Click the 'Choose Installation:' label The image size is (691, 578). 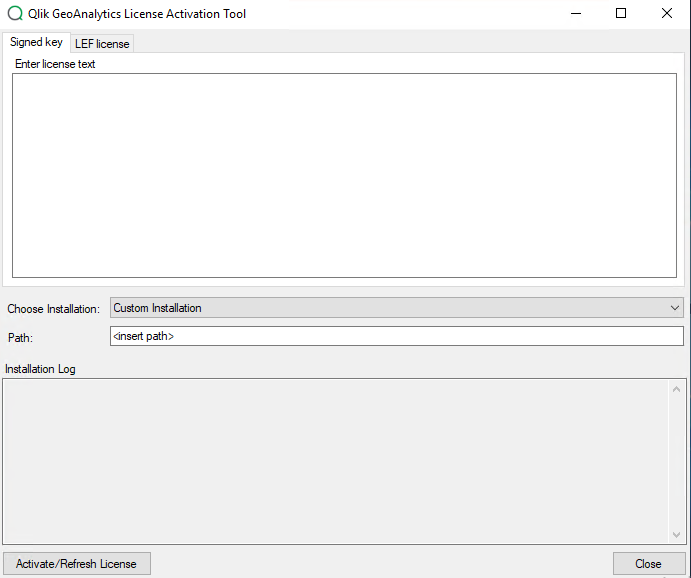click(x=53, y=309)
